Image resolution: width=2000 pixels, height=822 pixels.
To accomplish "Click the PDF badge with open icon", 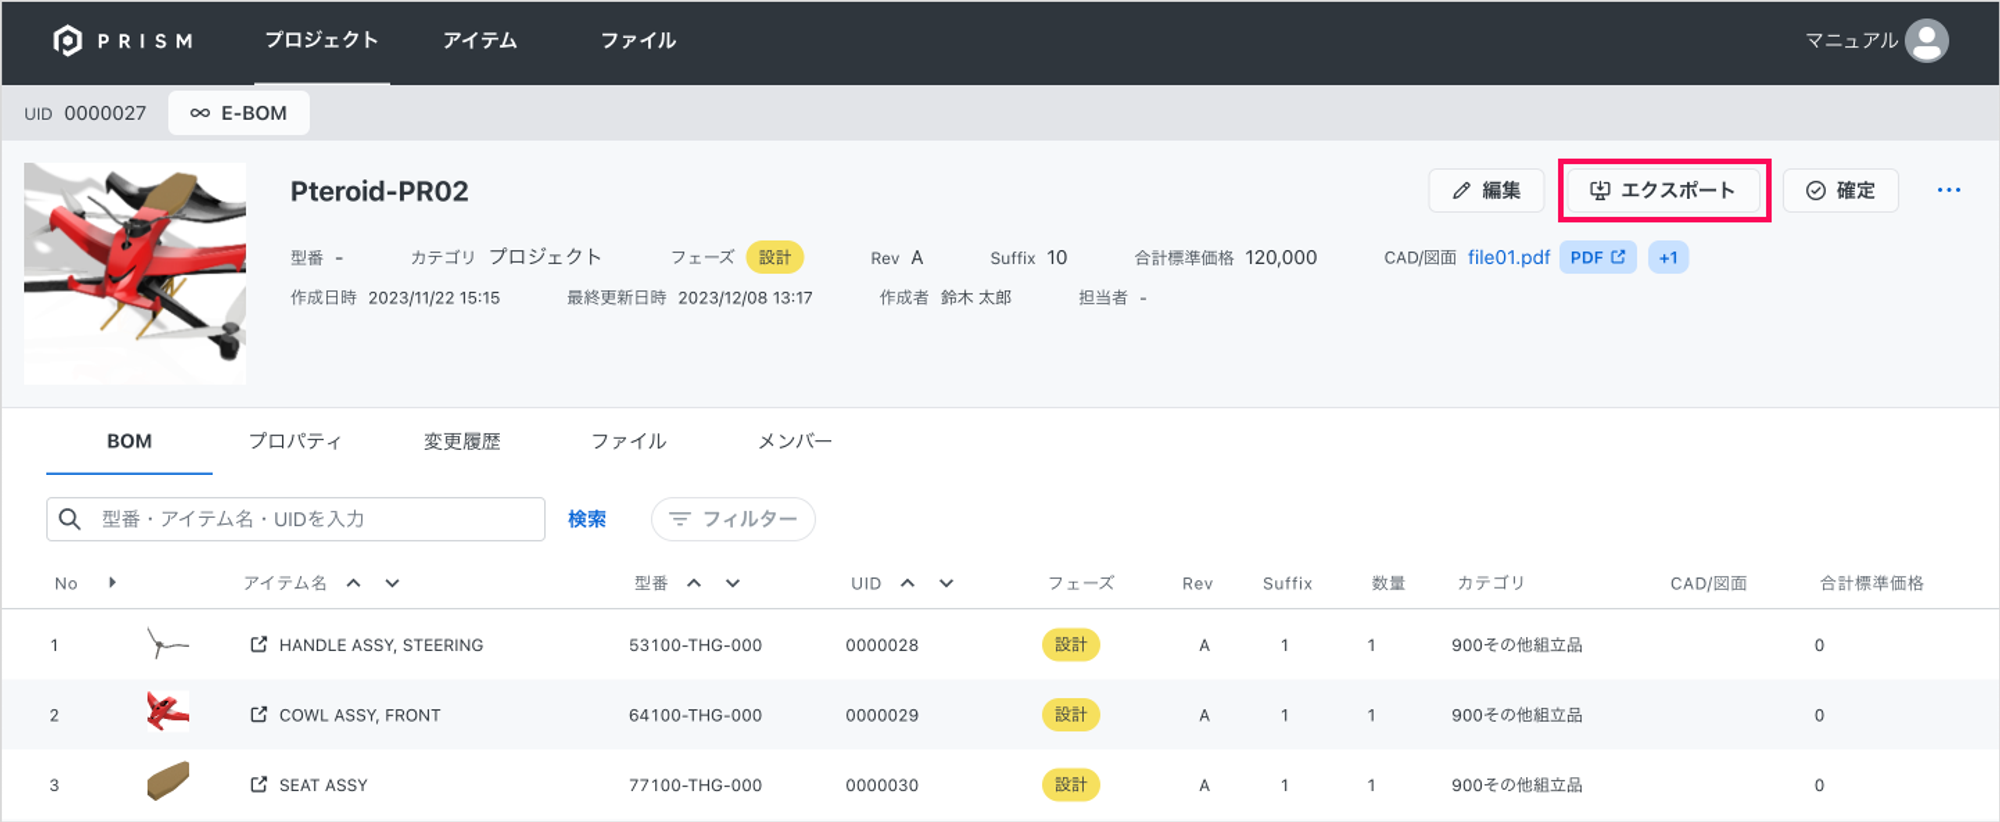I will point(1597,258).
